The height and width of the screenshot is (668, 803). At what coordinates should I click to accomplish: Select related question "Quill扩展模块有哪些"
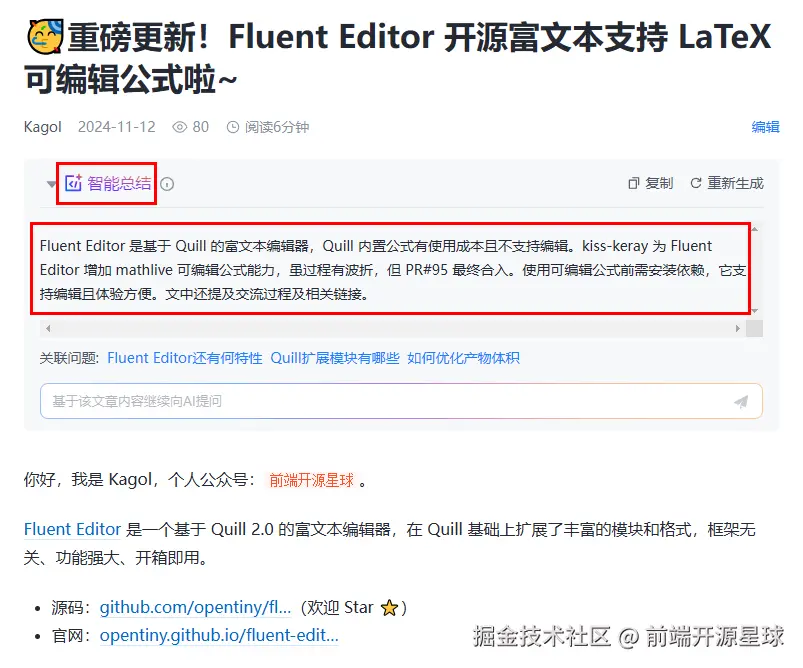(334, 358)
